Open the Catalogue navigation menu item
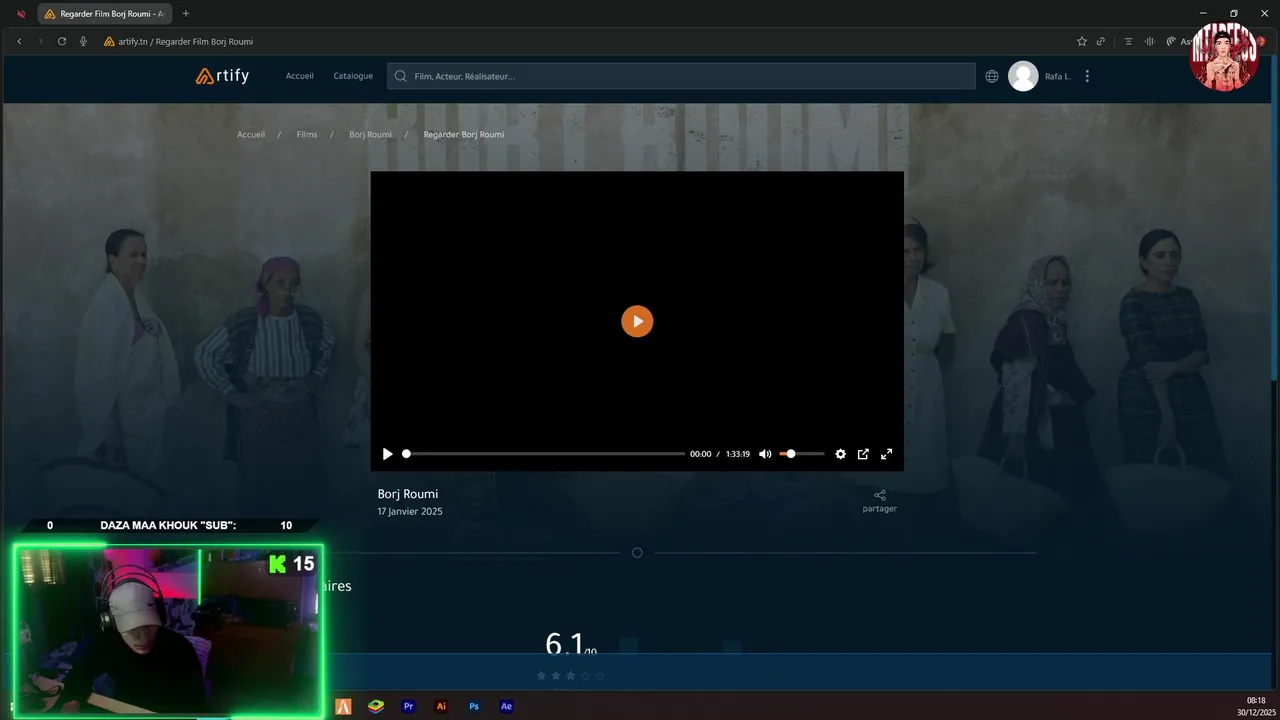 point(353,76)
